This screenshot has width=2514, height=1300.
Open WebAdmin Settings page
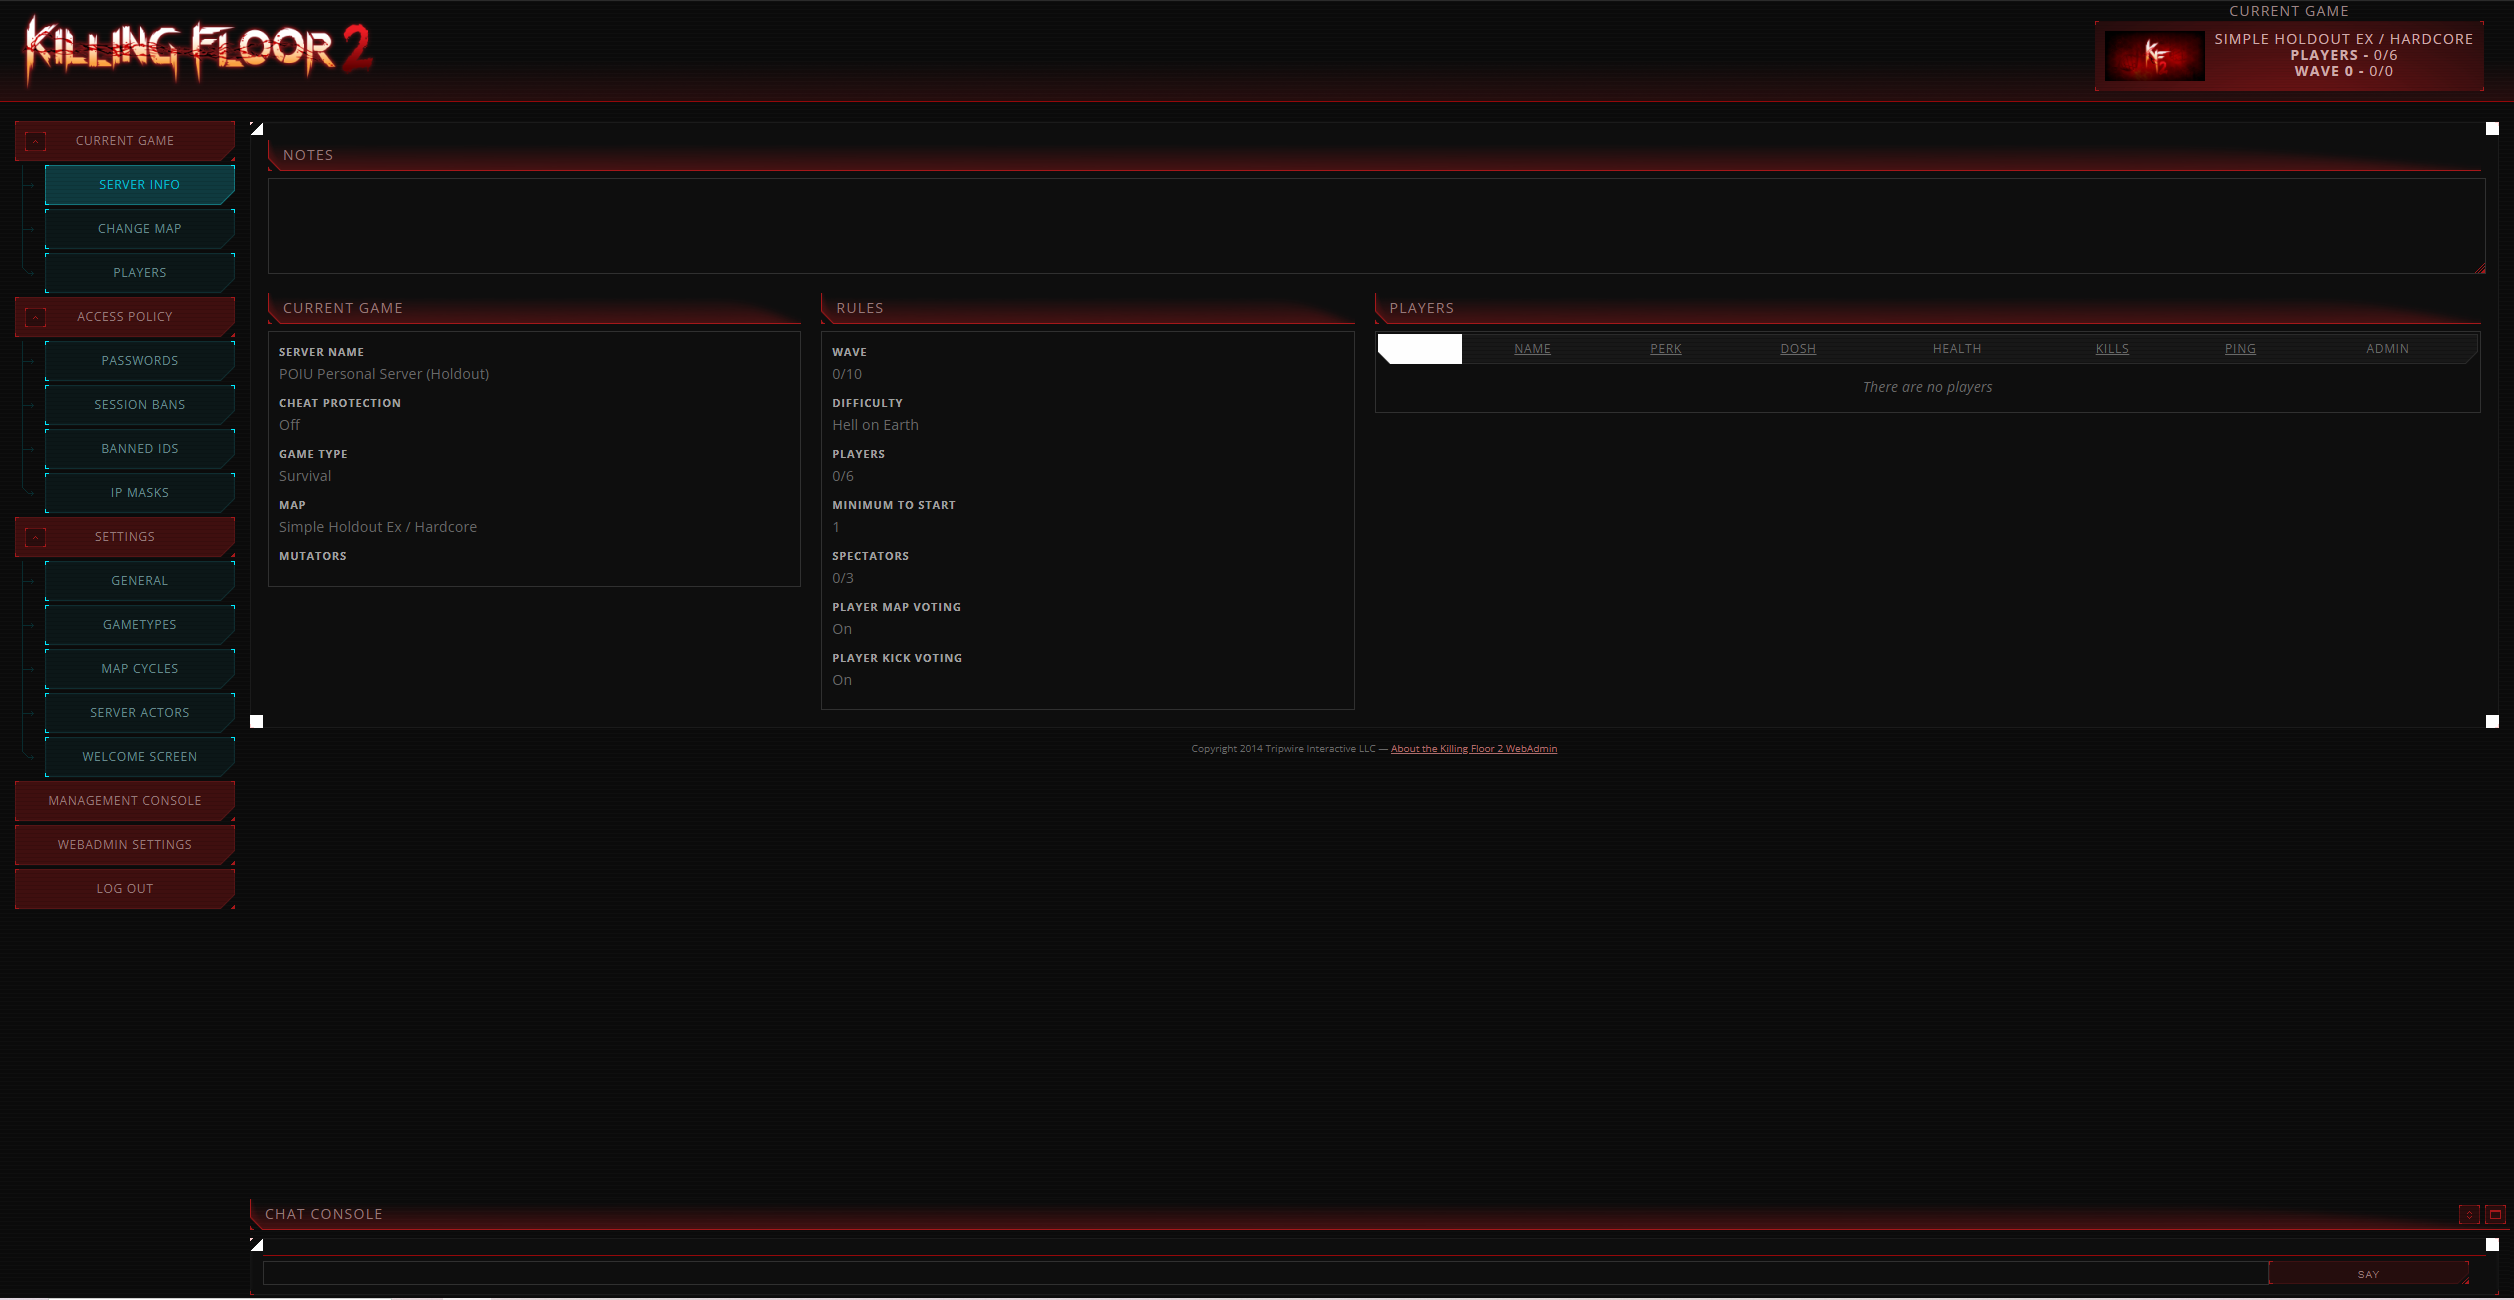[x=125, y=845]
